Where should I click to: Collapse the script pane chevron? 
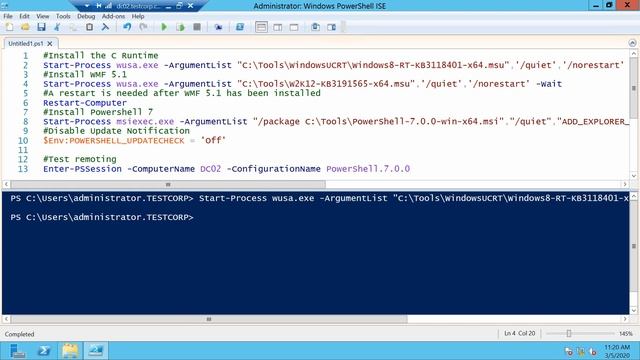(x=632, y=43)
